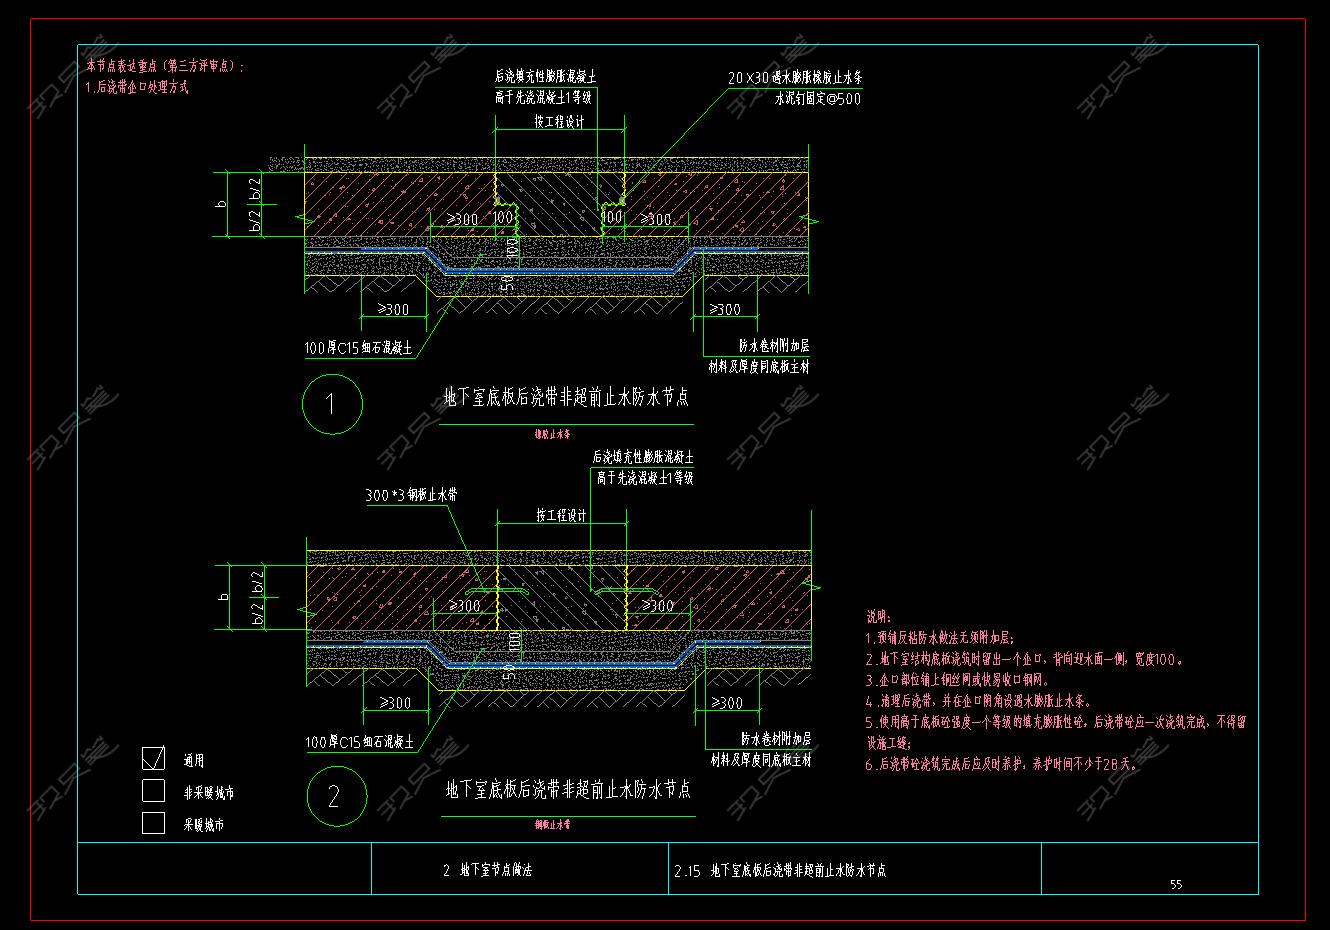Click 材料及厚度同底板主材 in detail 2
1330x930 pixels.
point(760,760)
